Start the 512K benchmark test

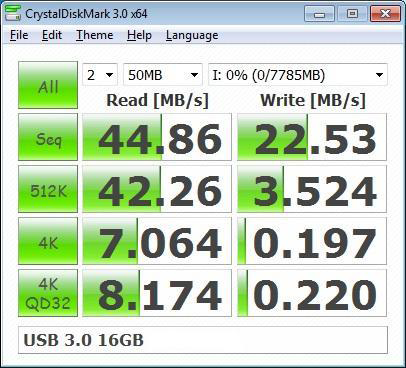tap(48, 189)
